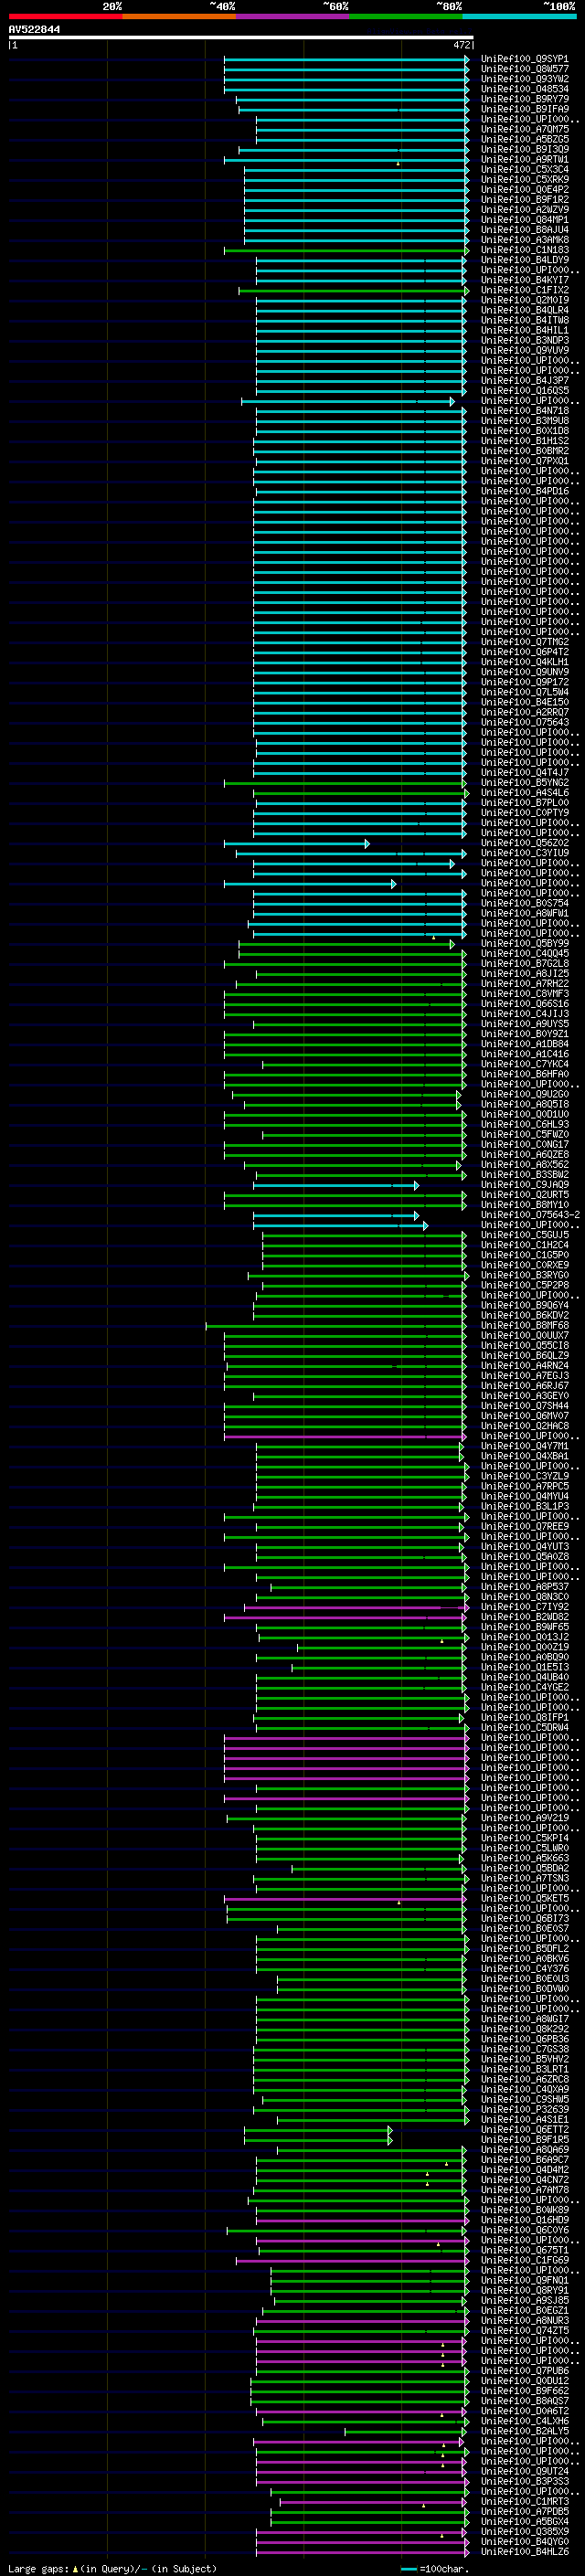Select the UniRef100_B2ALY5 label
The width and height of the screenshot is (585, 2576).
click(x=524, y=2430)
